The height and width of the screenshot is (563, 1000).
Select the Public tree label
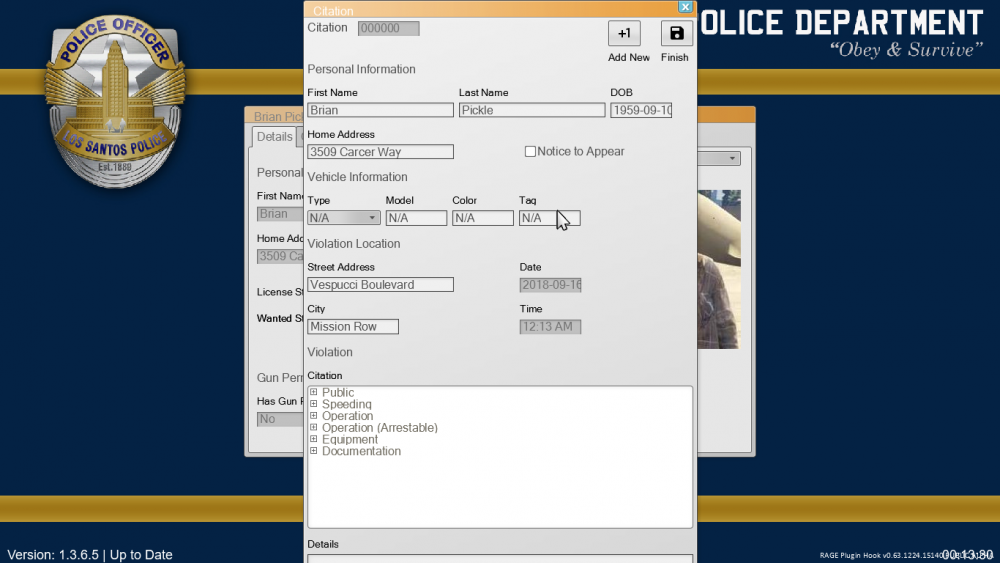[x=338, y=392]
